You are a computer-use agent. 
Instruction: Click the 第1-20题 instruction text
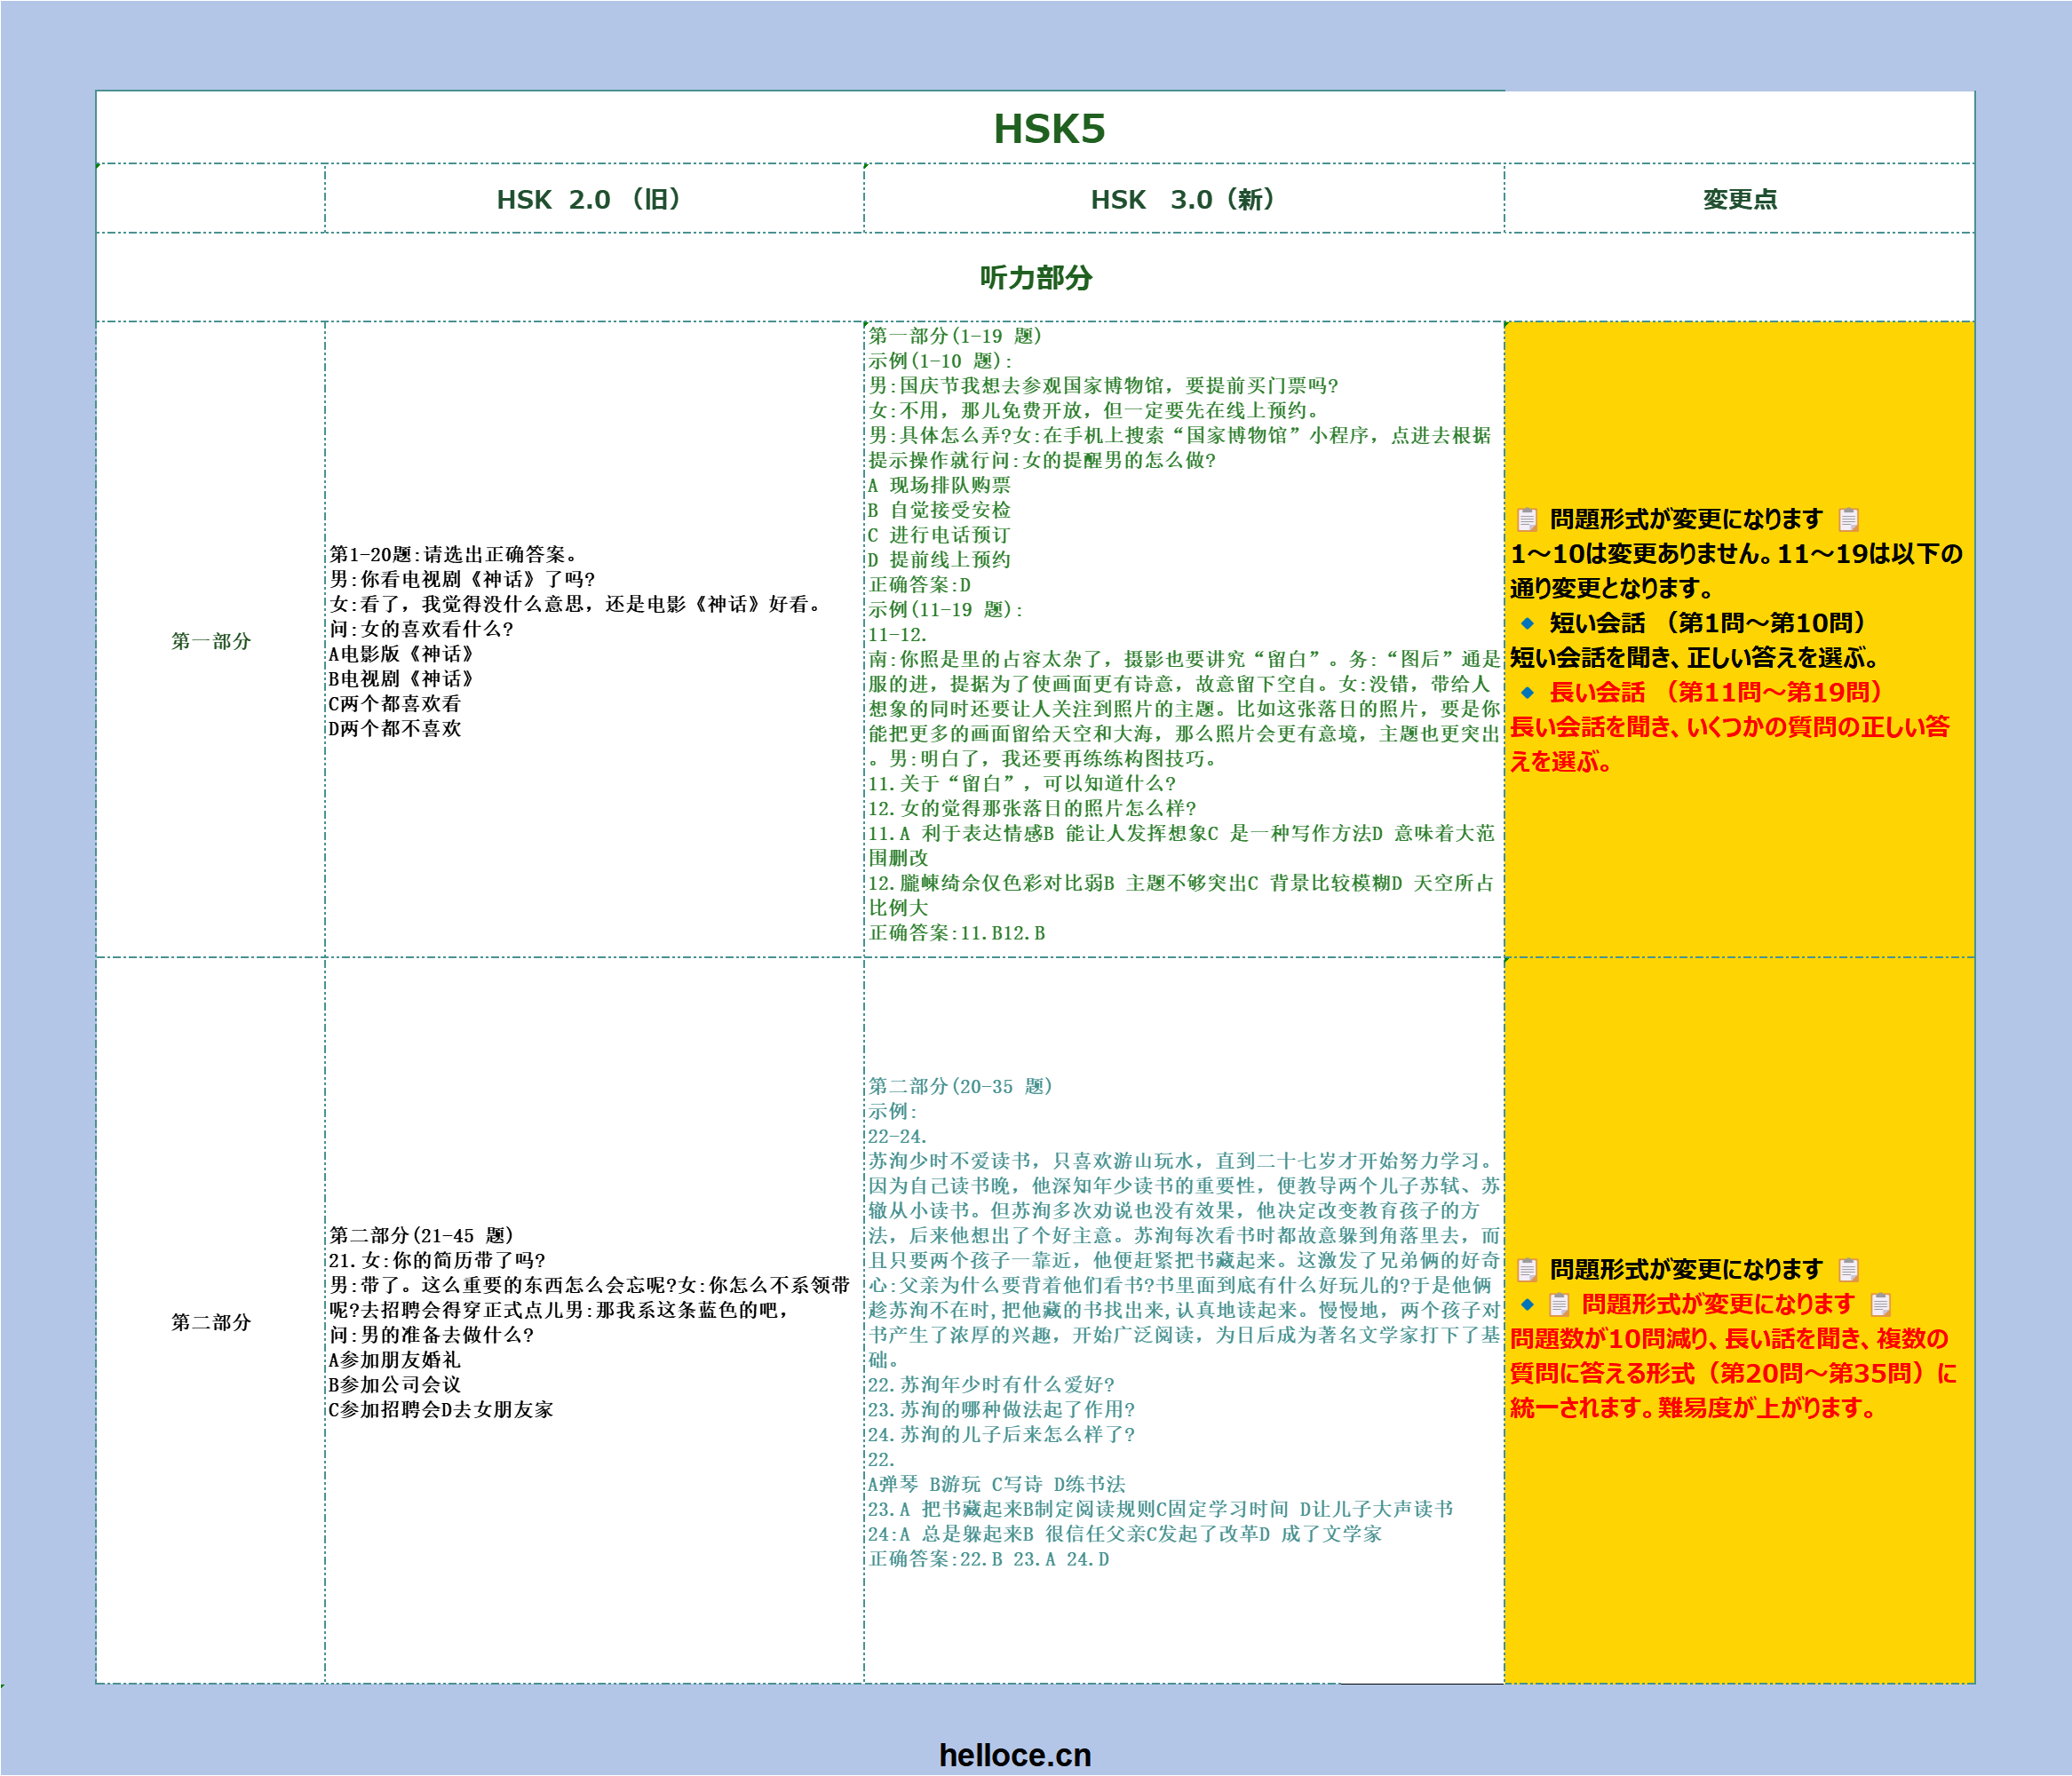453,554
